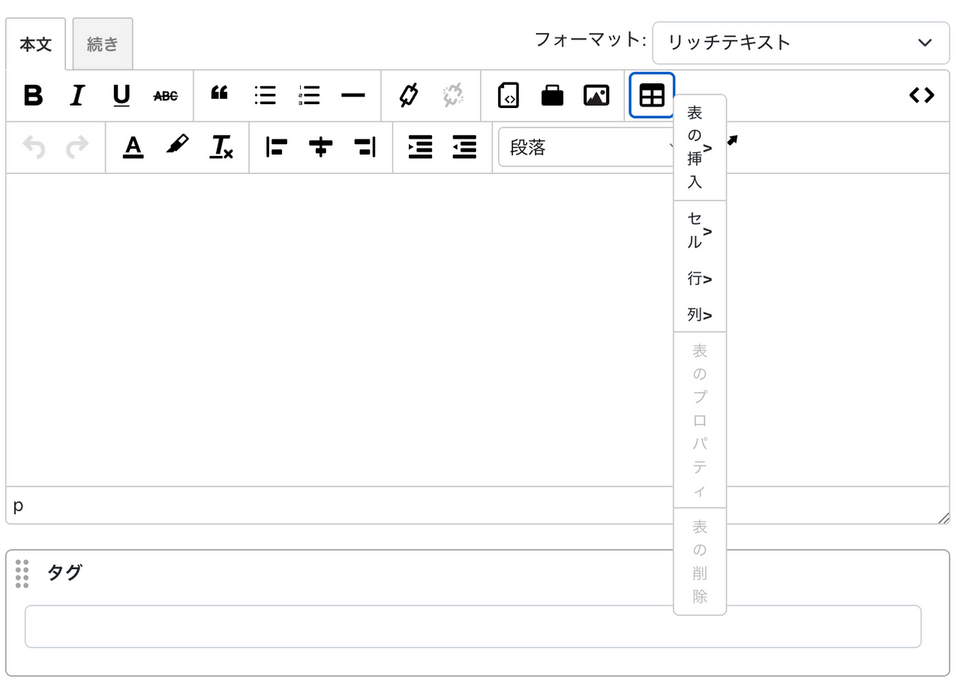
Task: Click the redo arrow
Action: (x=78, y=148)
